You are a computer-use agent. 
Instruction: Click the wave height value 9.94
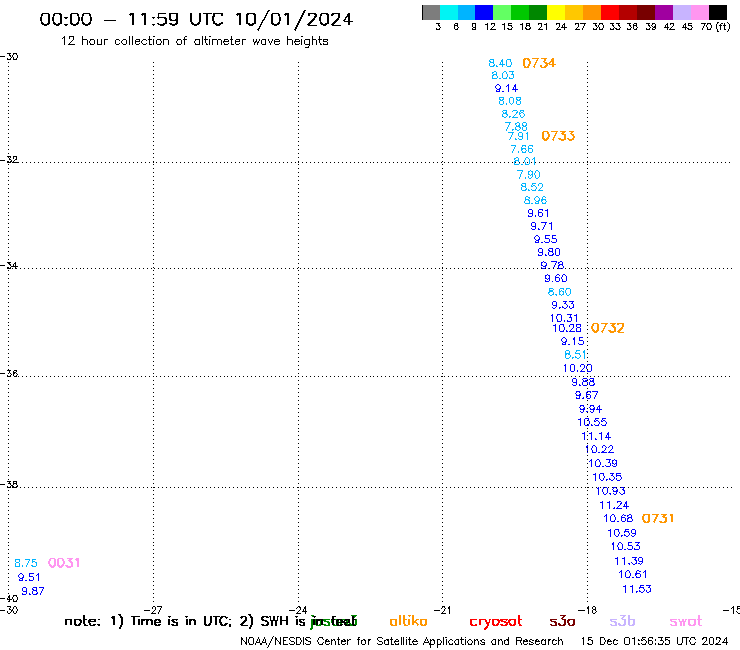point(590,409)
